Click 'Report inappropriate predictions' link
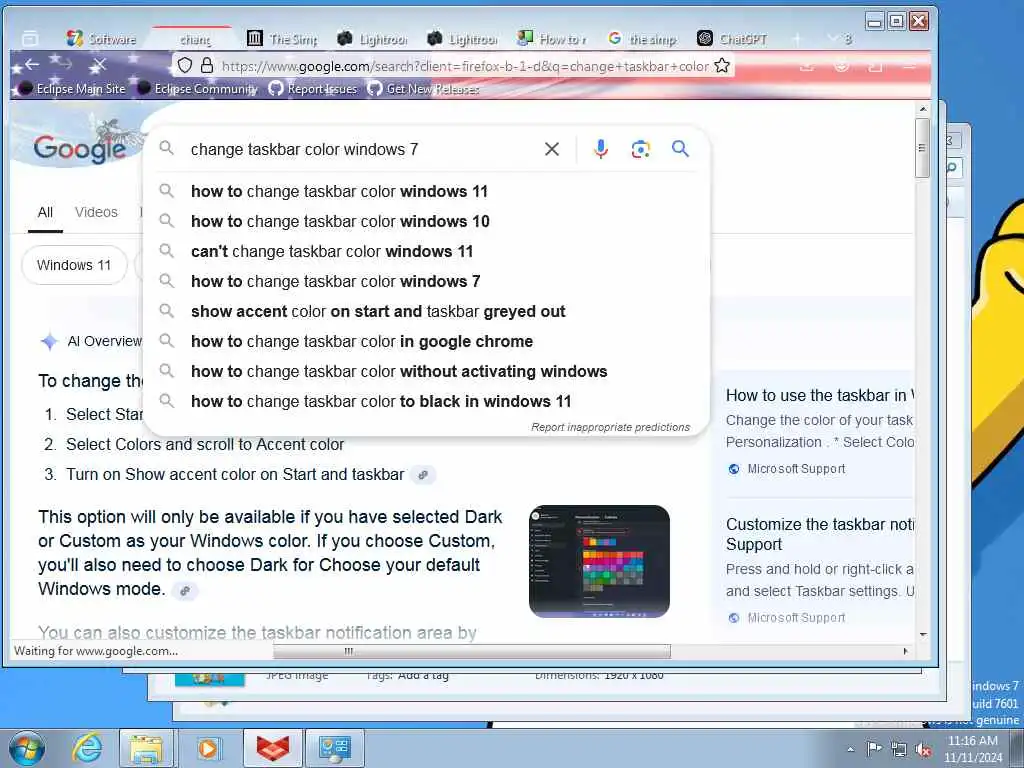1024x768 pixels. pyautogui.click(x=610, y=427)
